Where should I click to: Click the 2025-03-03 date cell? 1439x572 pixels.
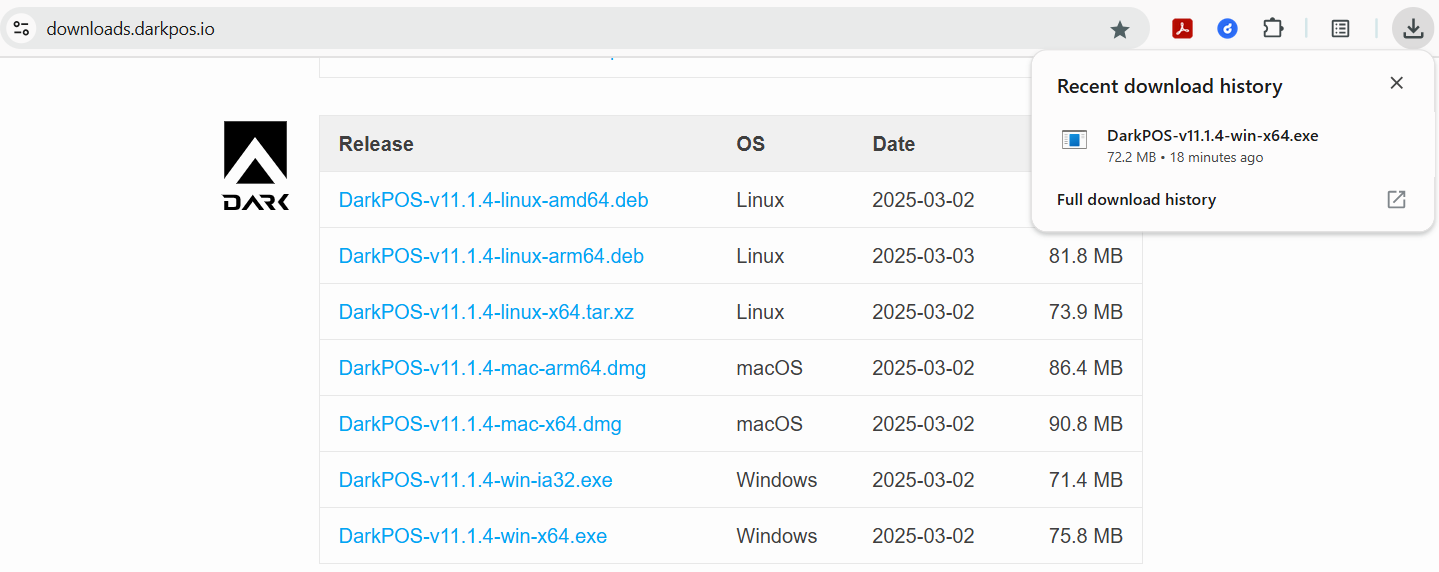click(923, 256)
